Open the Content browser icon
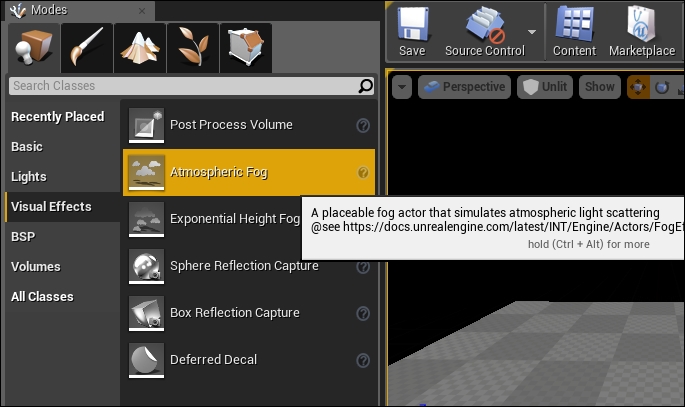 coord(574,31)
